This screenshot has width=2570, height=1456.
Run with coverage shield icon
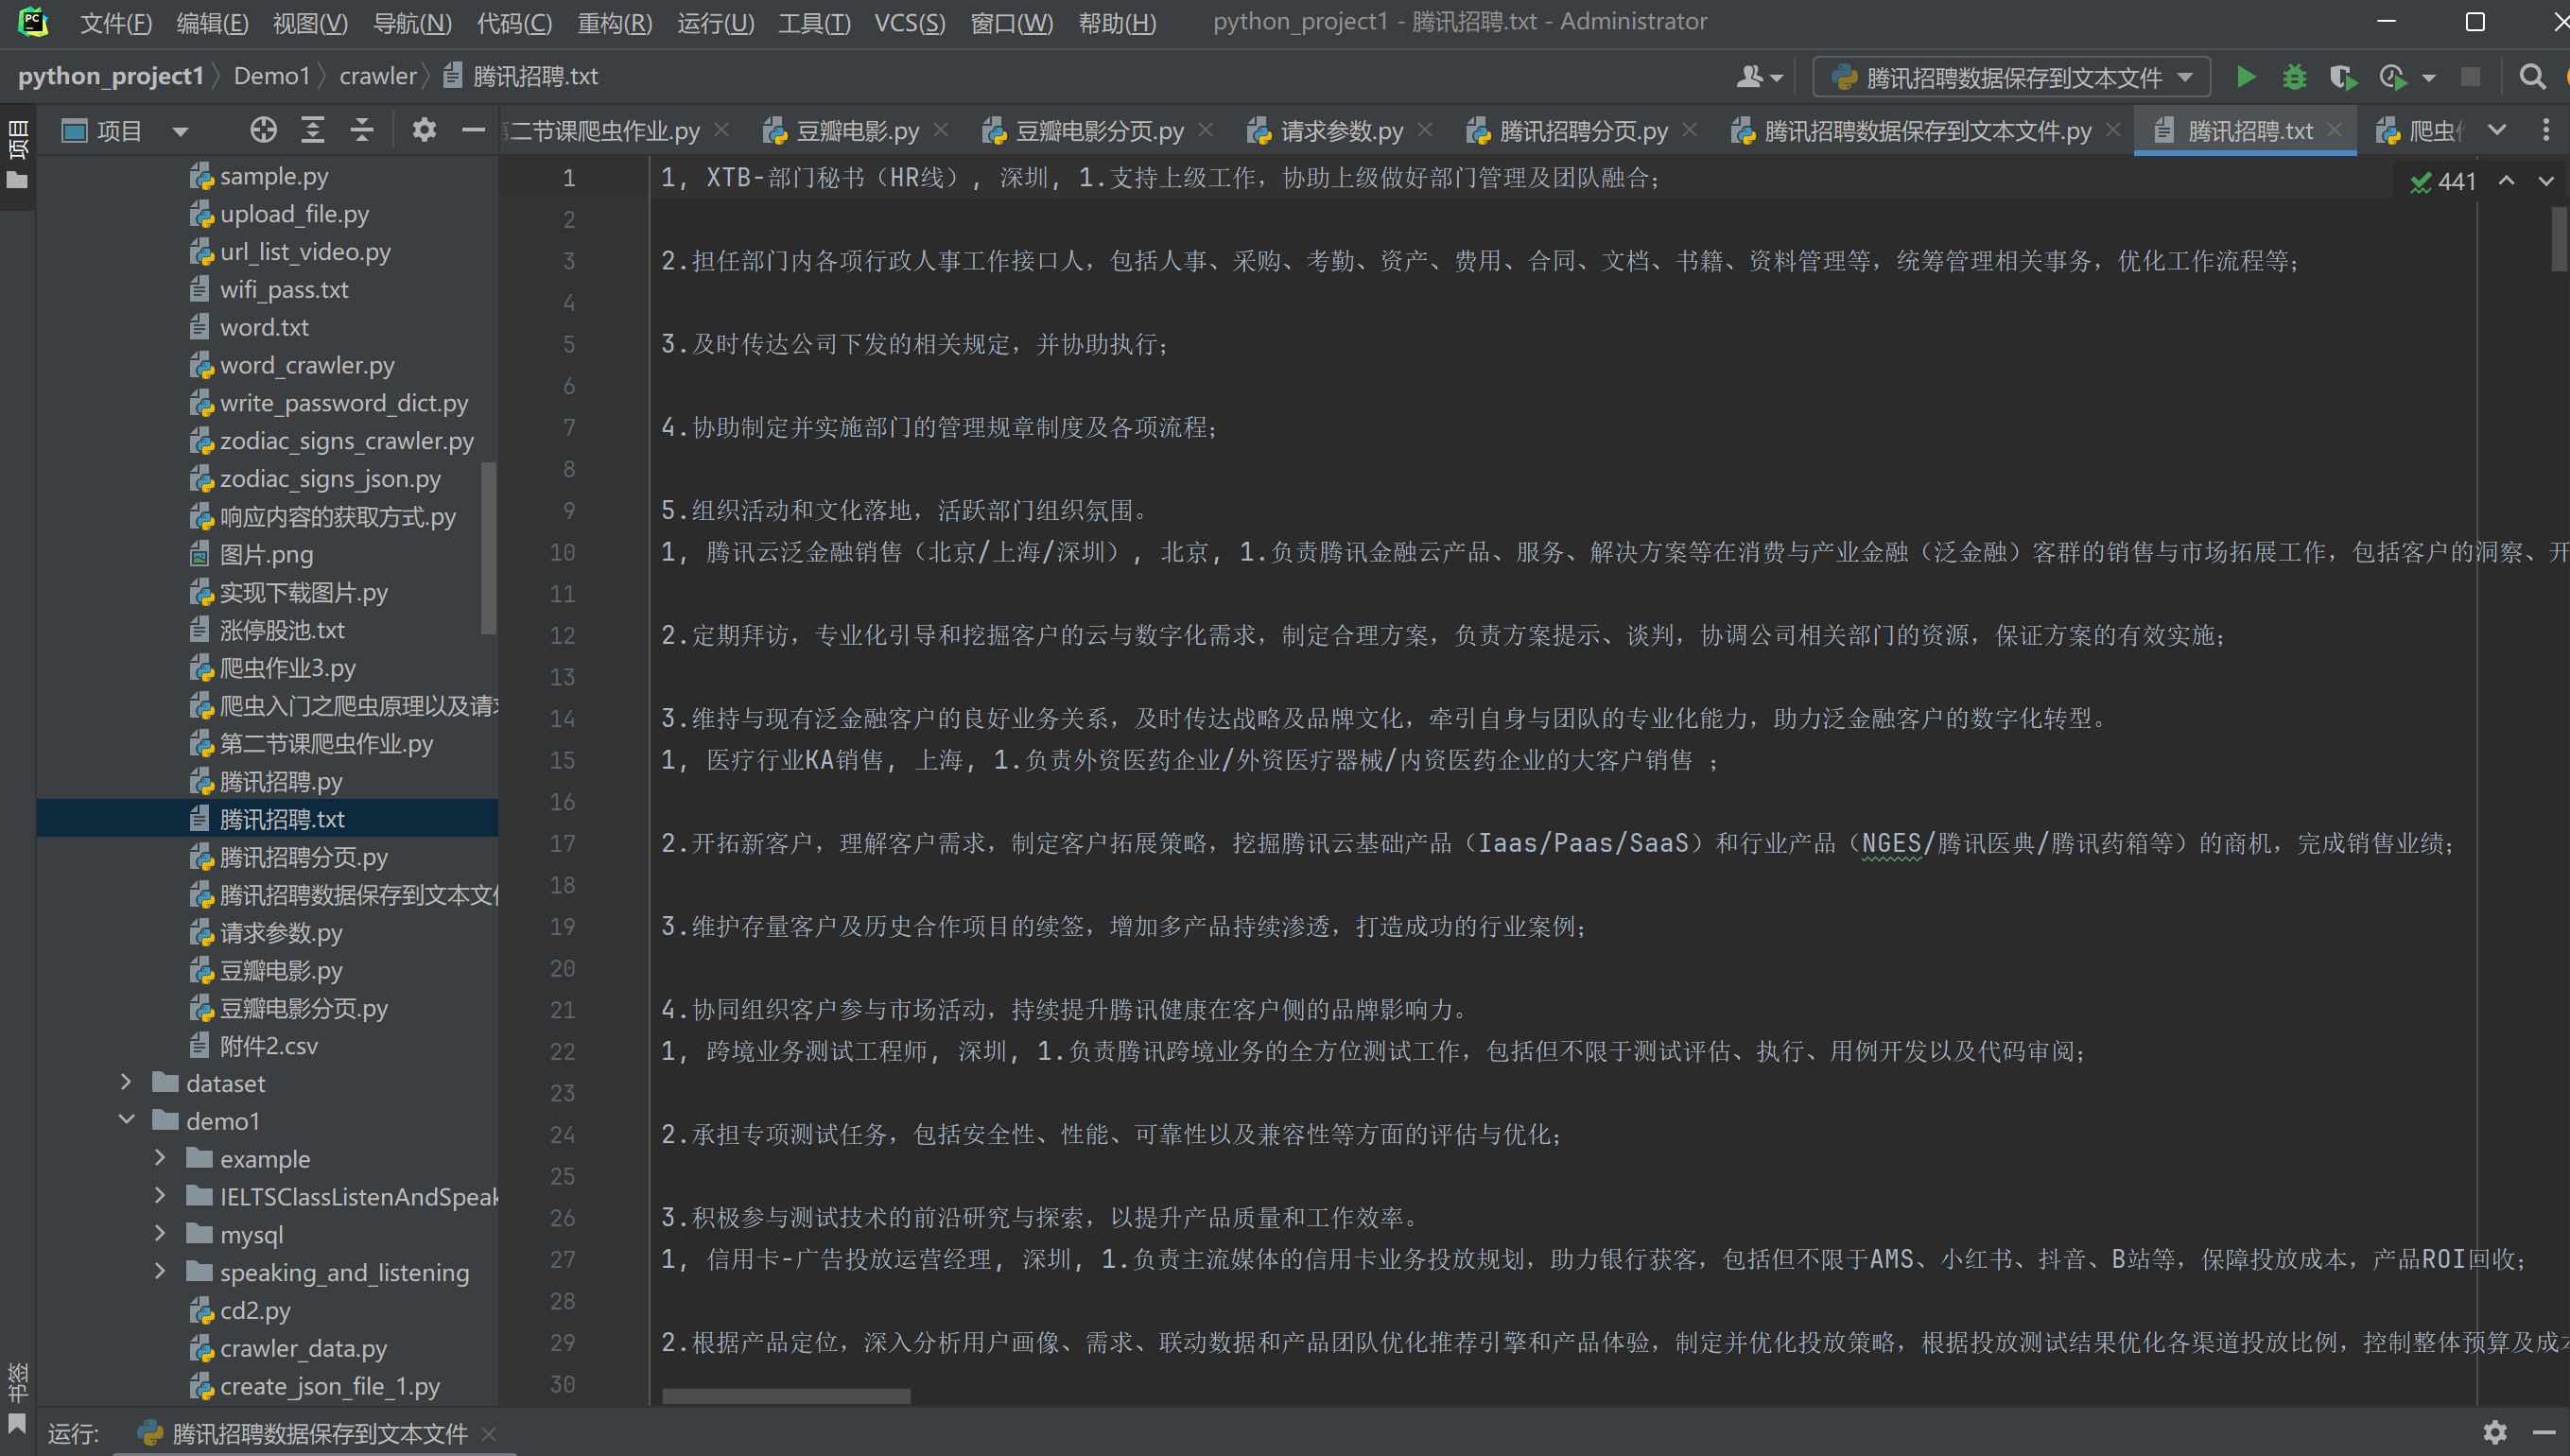[x=2342, y=77]
